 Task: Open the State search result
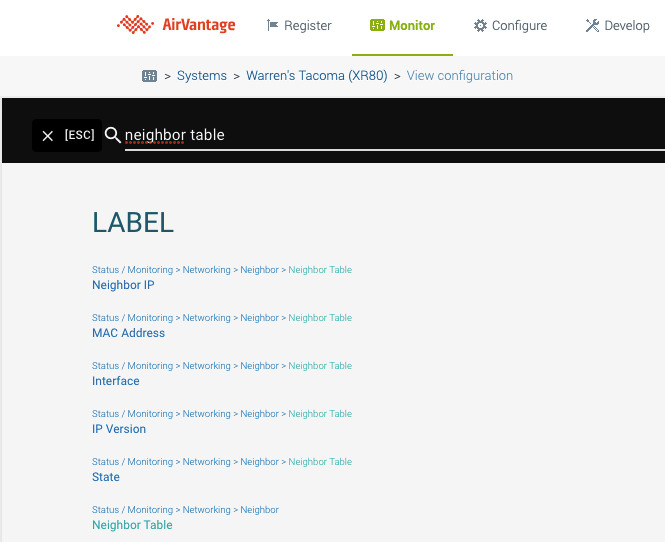click(x=106, y=477)
